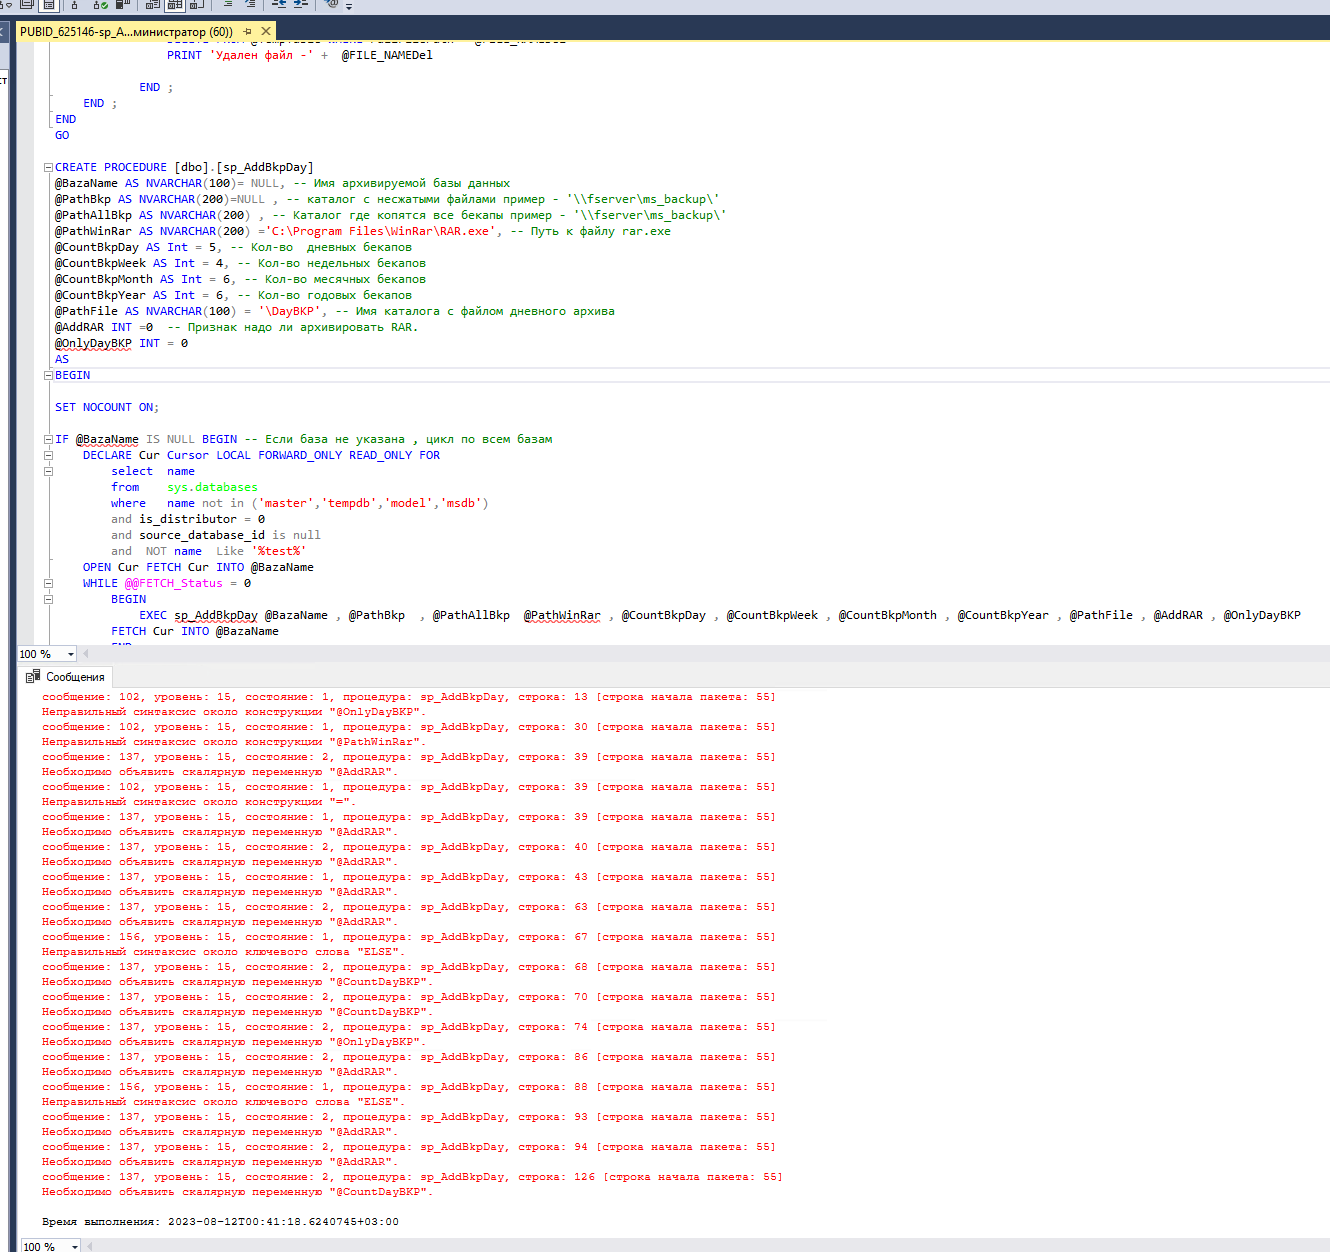Click the '\DayBKP' string value
1330x1252 pixels.
[x=292, y=311]
